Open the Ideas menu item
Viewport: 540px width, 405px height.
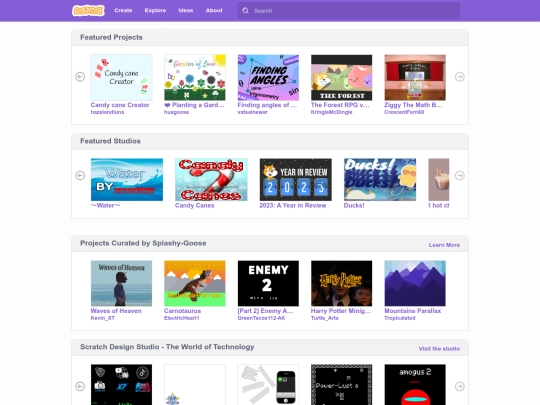[186, 10]
